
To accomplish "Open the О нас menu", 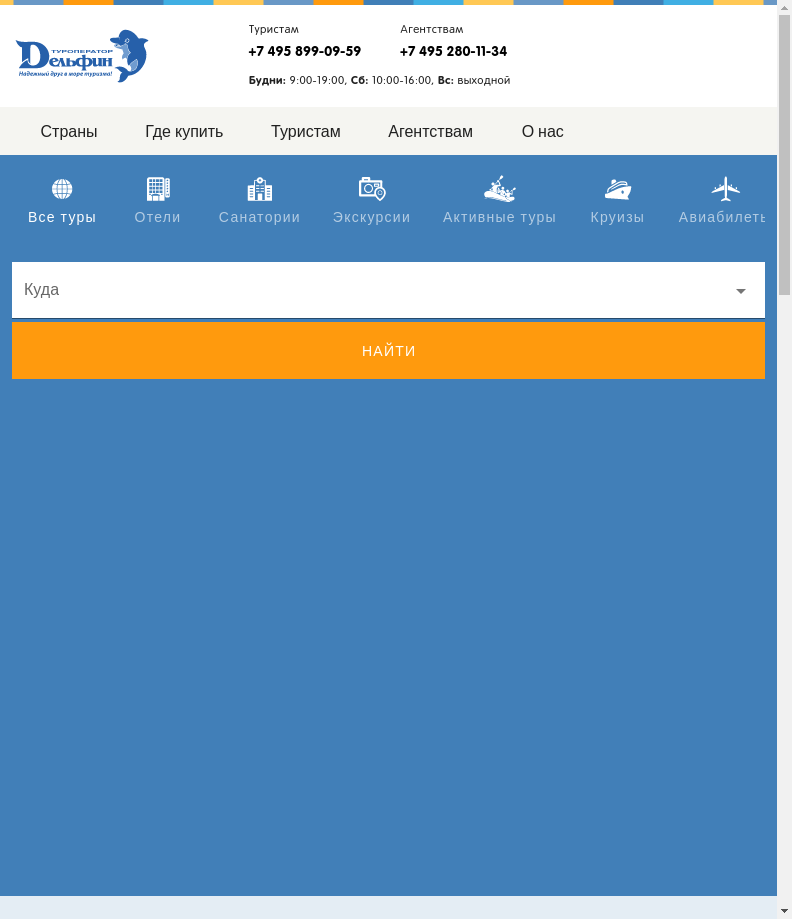I will pos(543,131).
